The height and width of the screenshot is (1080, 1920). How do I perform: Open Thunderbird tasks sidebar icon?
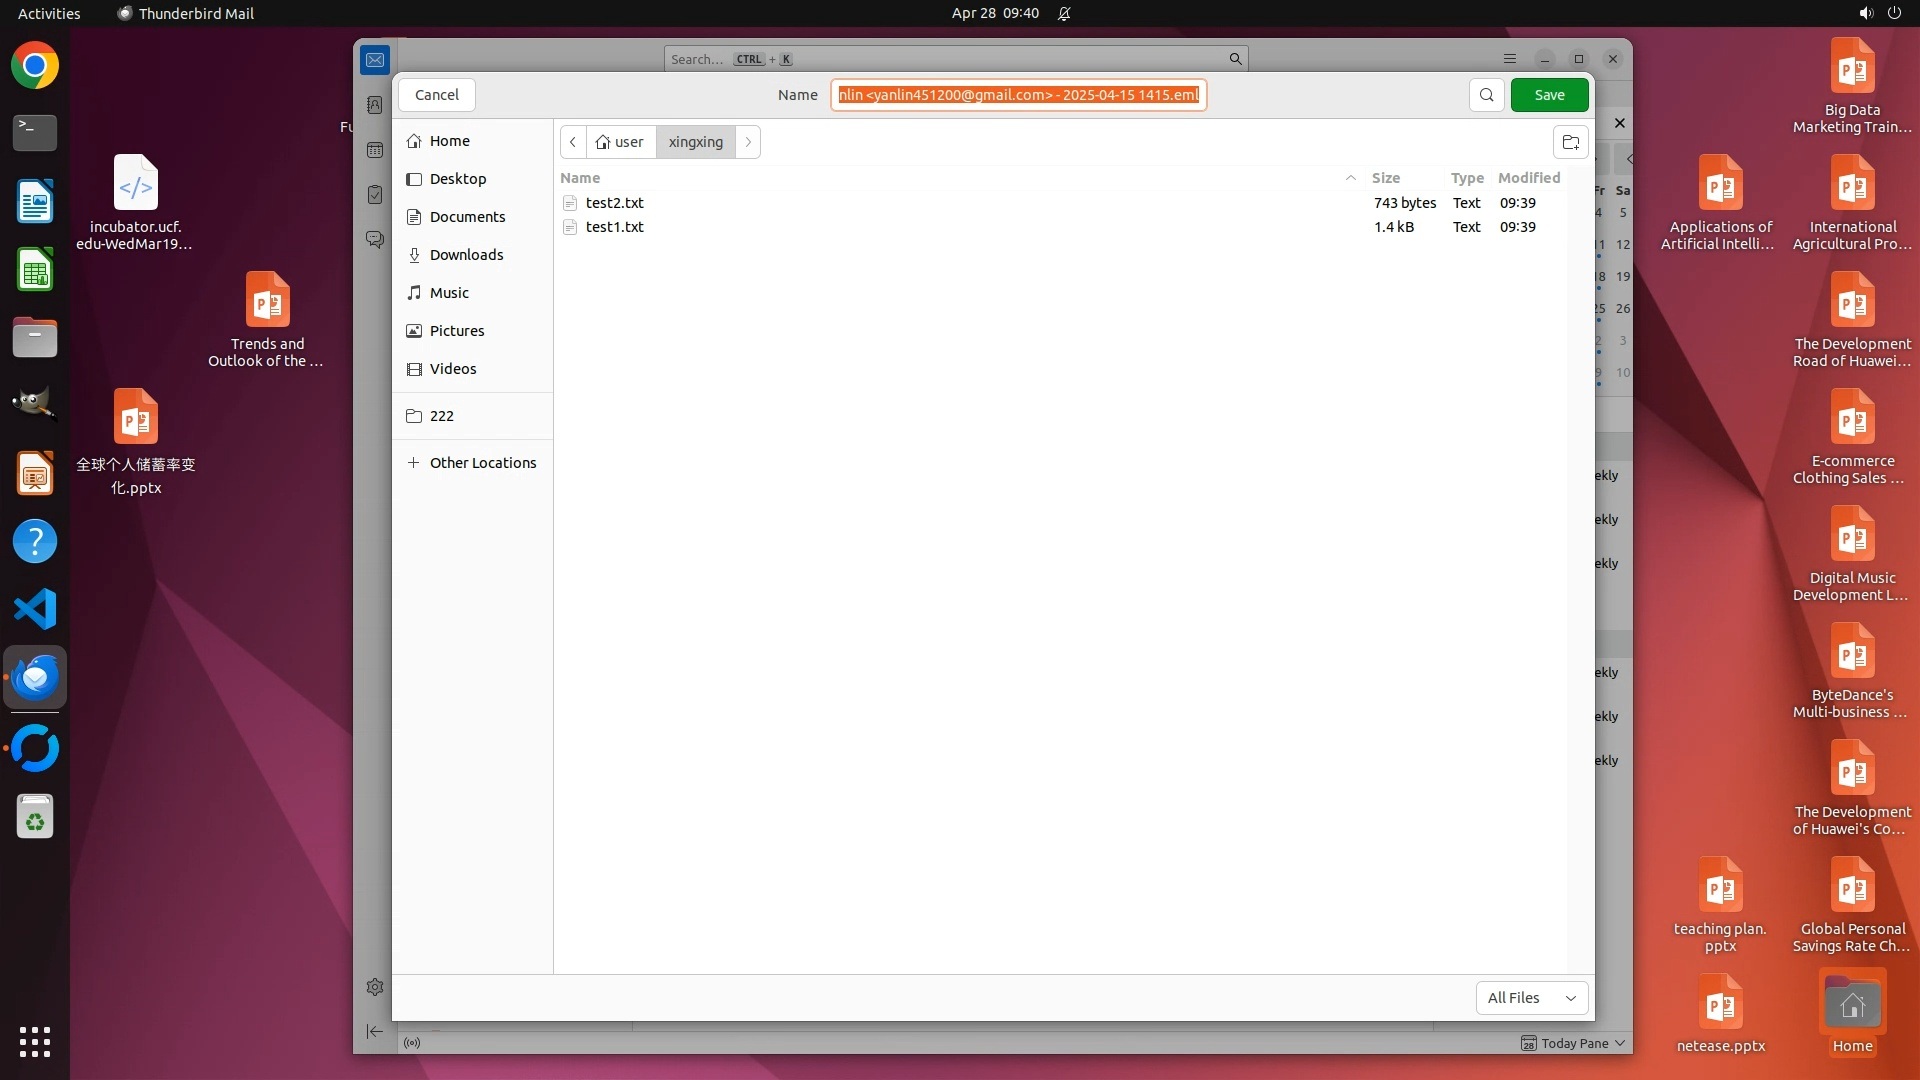click(375, 195)
